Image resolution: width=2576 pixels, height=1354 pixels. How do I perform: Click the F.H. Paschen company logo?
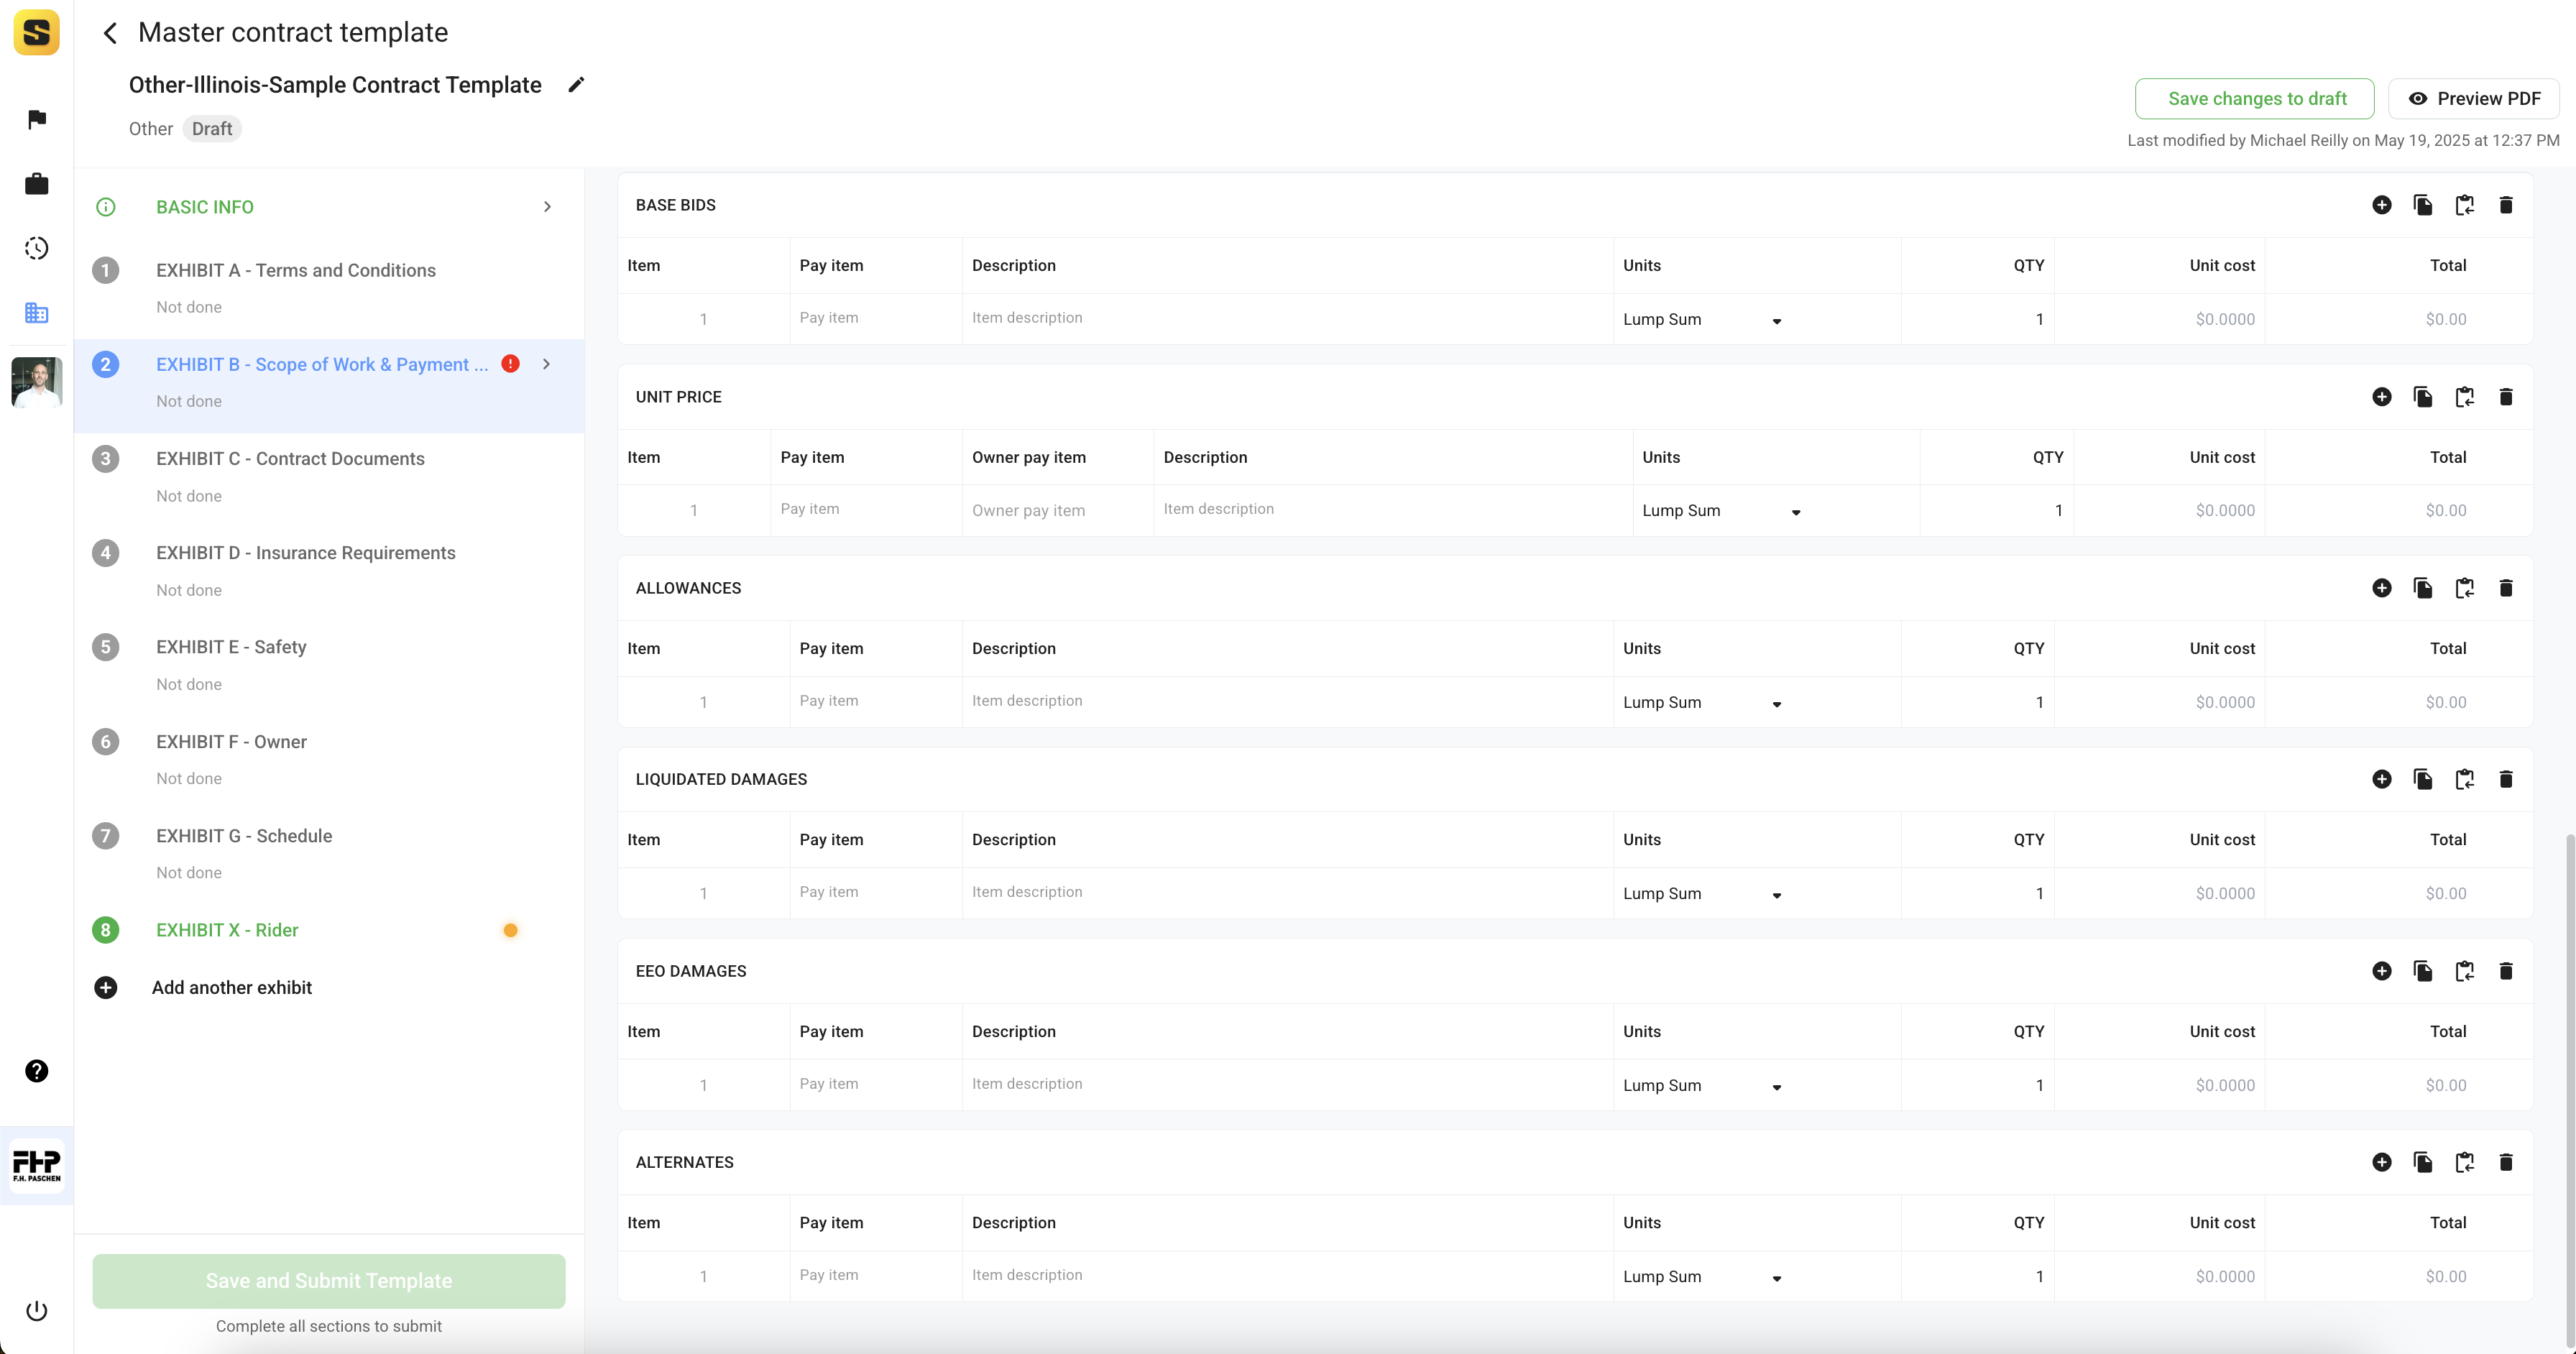[x=37, y=1165]
